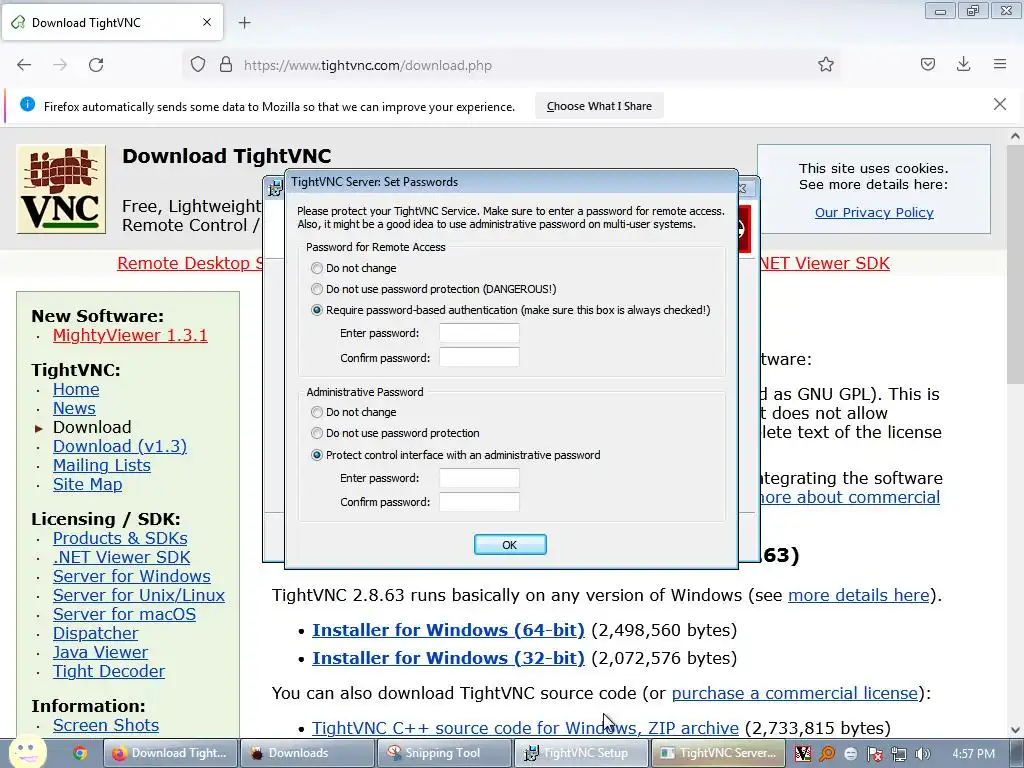Focus administrative Enter password field
Viewport: 1024px width, 768px height.
coord(479,478)
